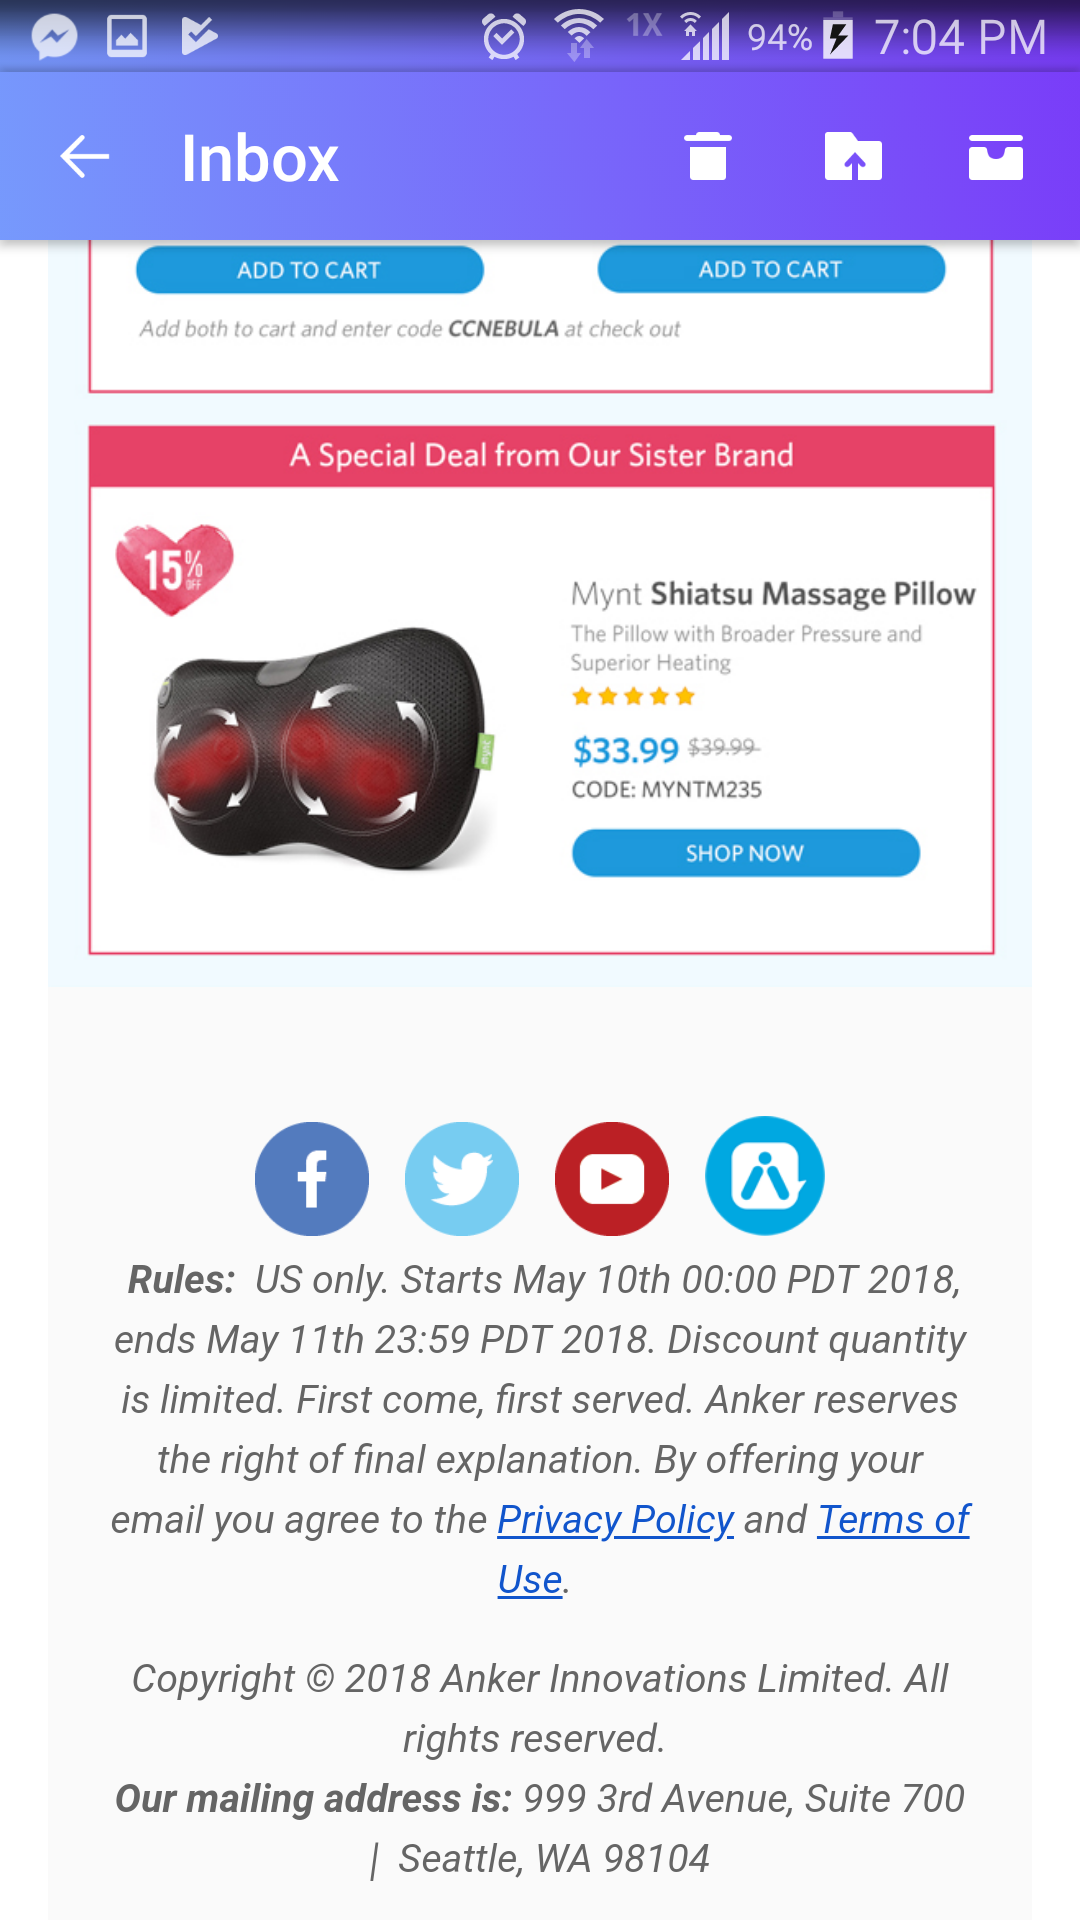The image size is (1080, 1920).
Task: Open the YouTube play icon
Action: tap(612, 1178)
